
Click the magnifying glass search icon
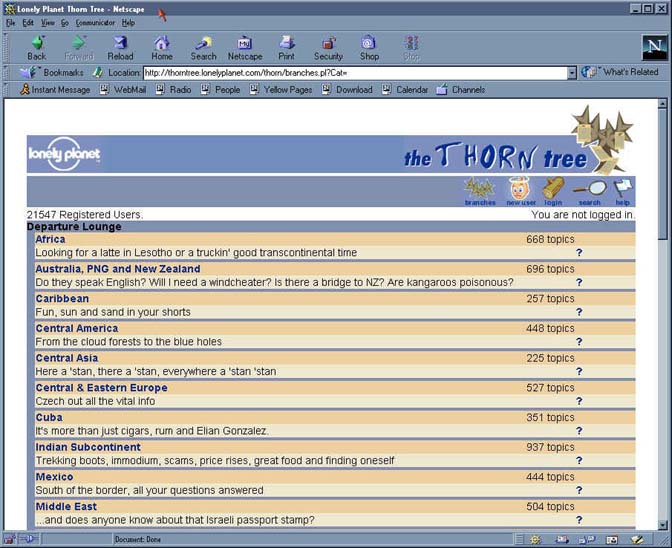590,192
